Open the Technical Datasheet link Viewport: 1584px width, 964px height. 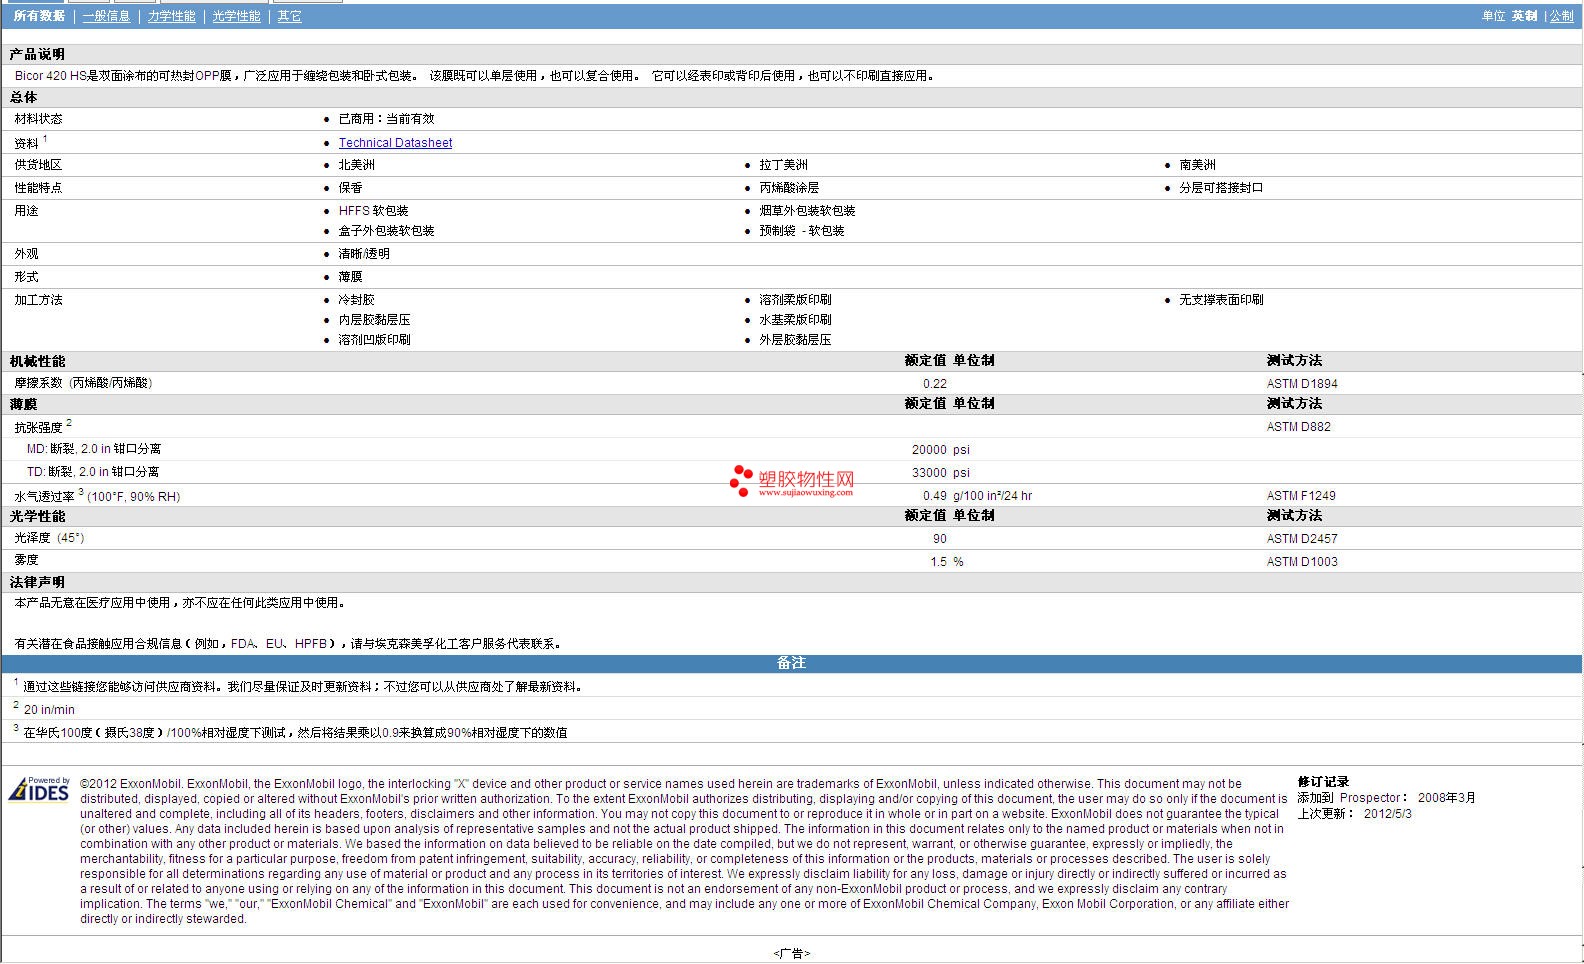(x=395, y=143)
